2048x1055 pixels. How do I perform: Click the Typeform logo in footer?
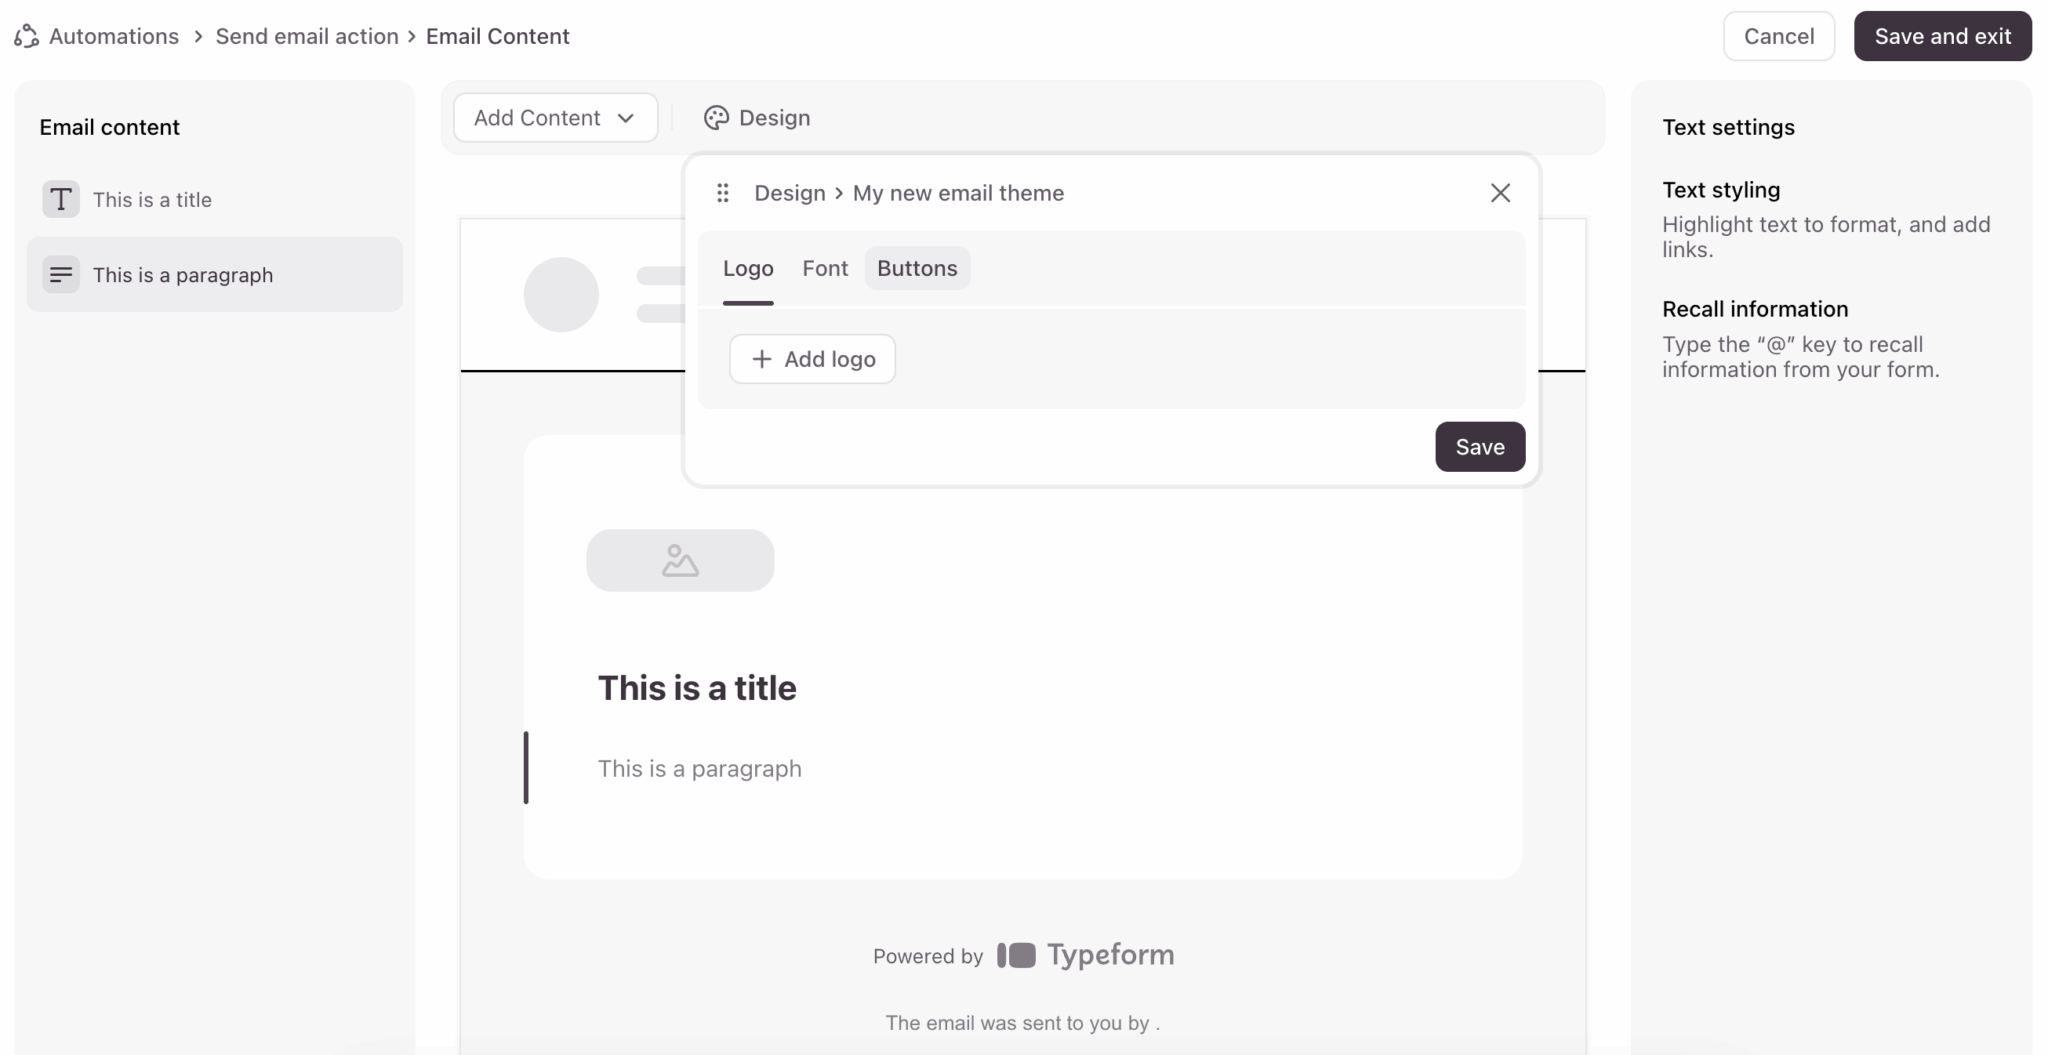click(x=1086, y=955)
